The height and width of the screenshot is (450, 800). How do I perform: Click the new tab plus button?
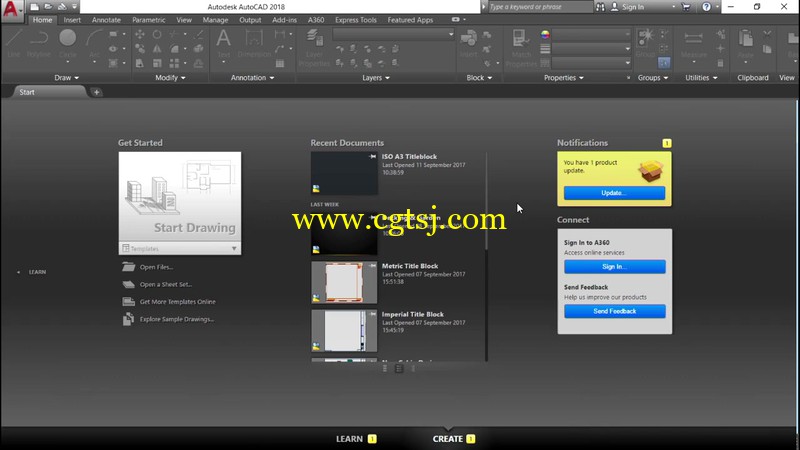tap(96, 92)
